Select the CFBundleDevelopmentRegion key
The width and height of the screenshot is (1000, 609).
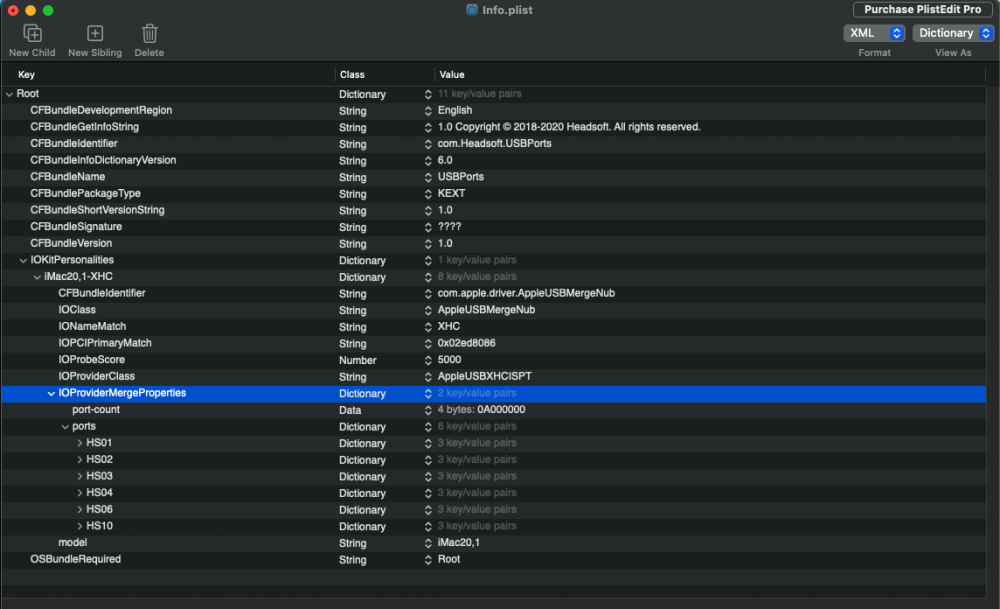(x=101, y=110)
